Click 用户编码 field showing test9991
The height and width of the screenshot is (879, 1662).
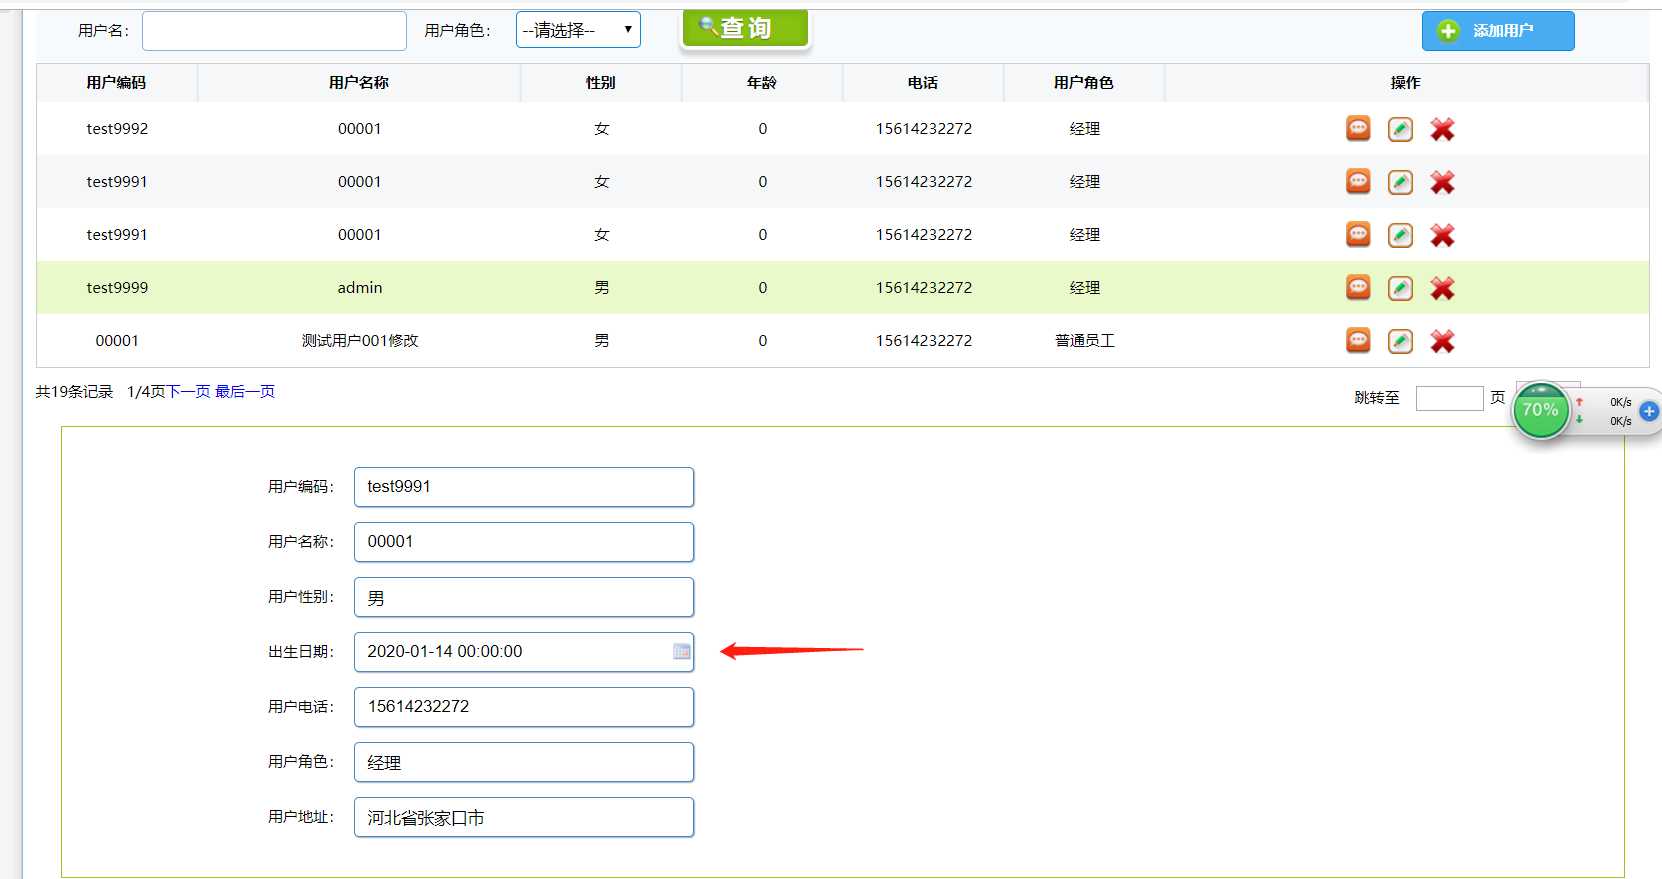point(524,487)
